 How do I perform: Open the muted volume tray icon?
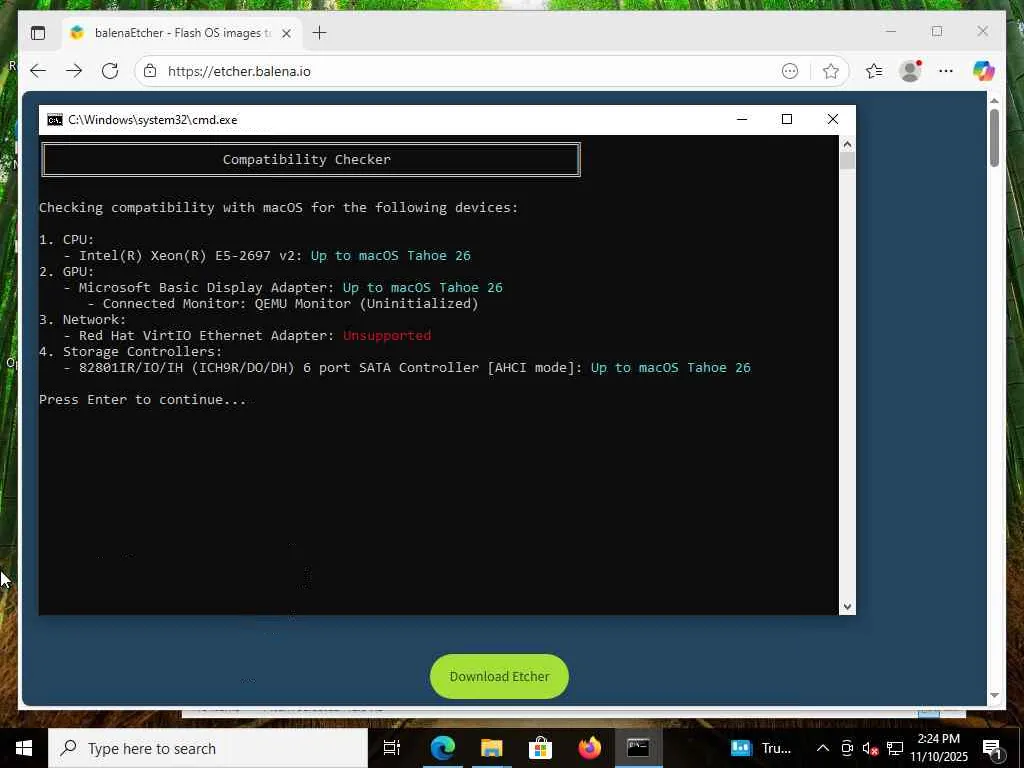(870, 748)
